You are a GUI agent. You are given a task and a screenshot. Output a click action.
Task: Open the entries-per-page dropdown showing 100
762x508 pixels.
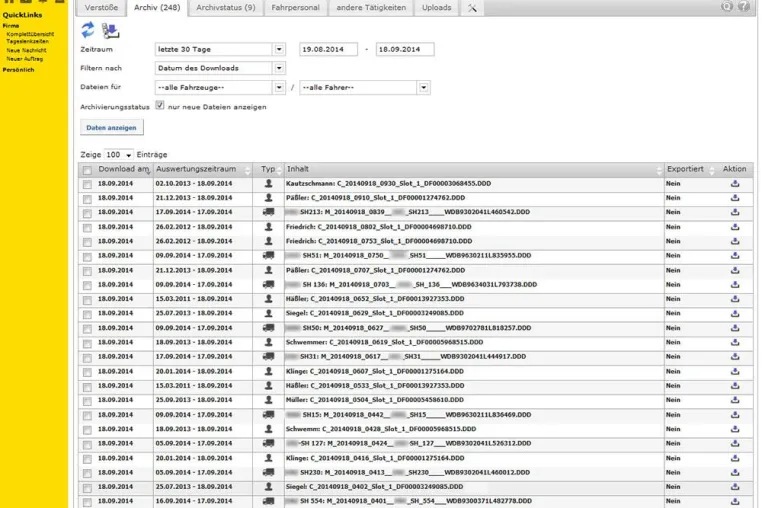[119, 155]
